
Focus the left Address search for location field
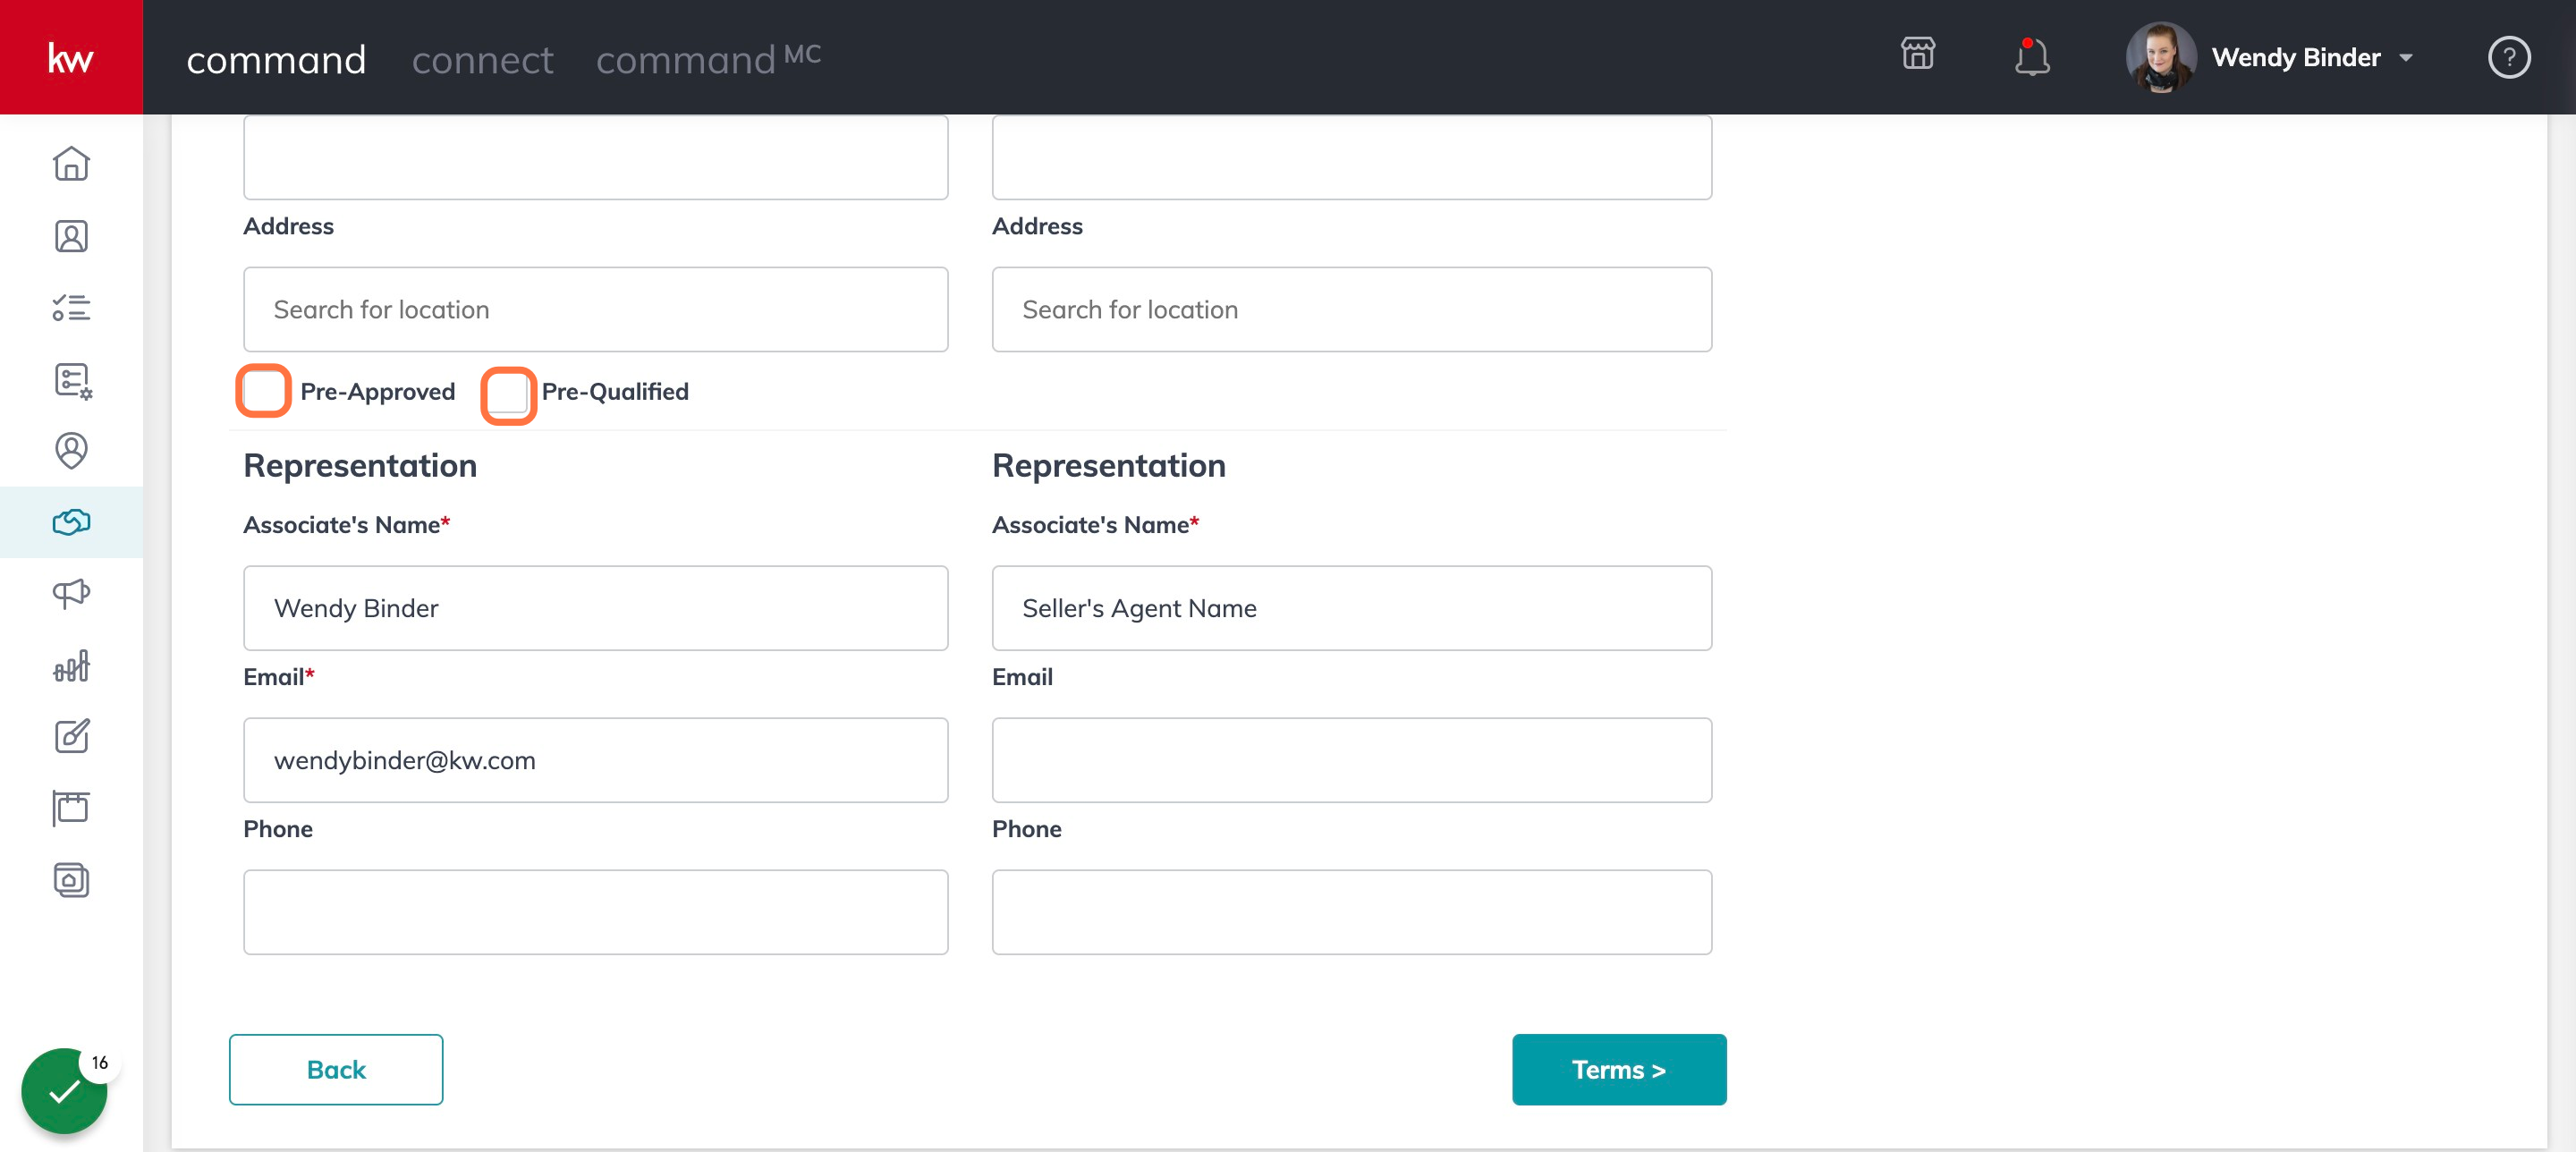[x=596, y=309]
